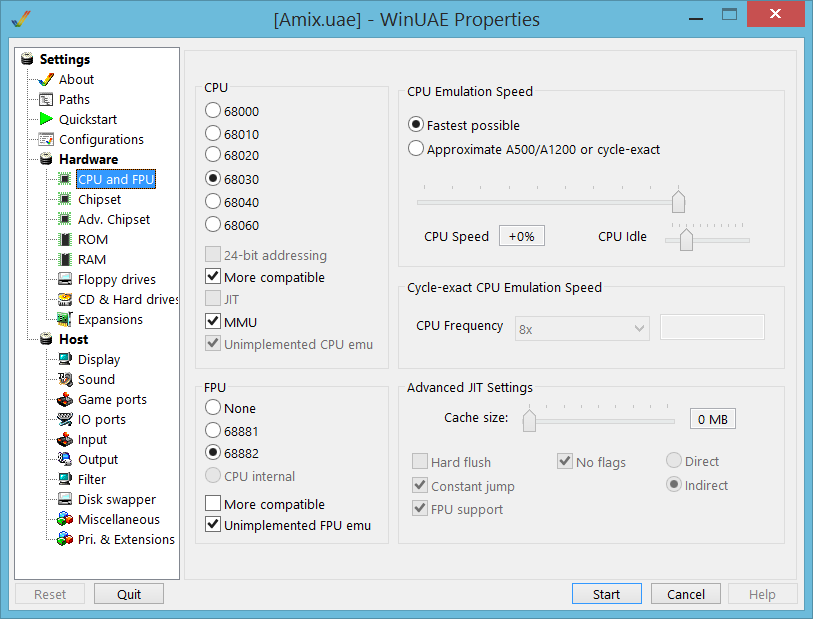Screen dimensions: 813x619
Task: Click the Cancel button
Action: [685, 594]
